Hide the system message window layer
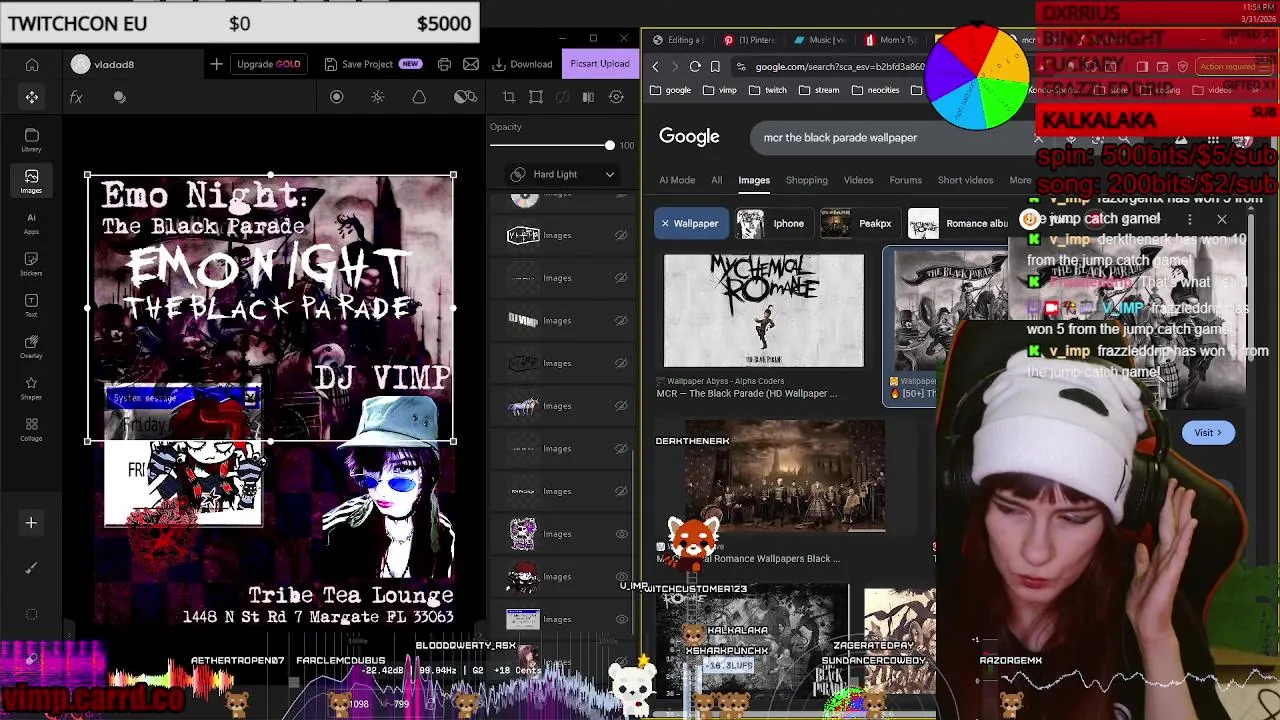The height and width of the screenshot is (720, 1280). pos(621,619)
